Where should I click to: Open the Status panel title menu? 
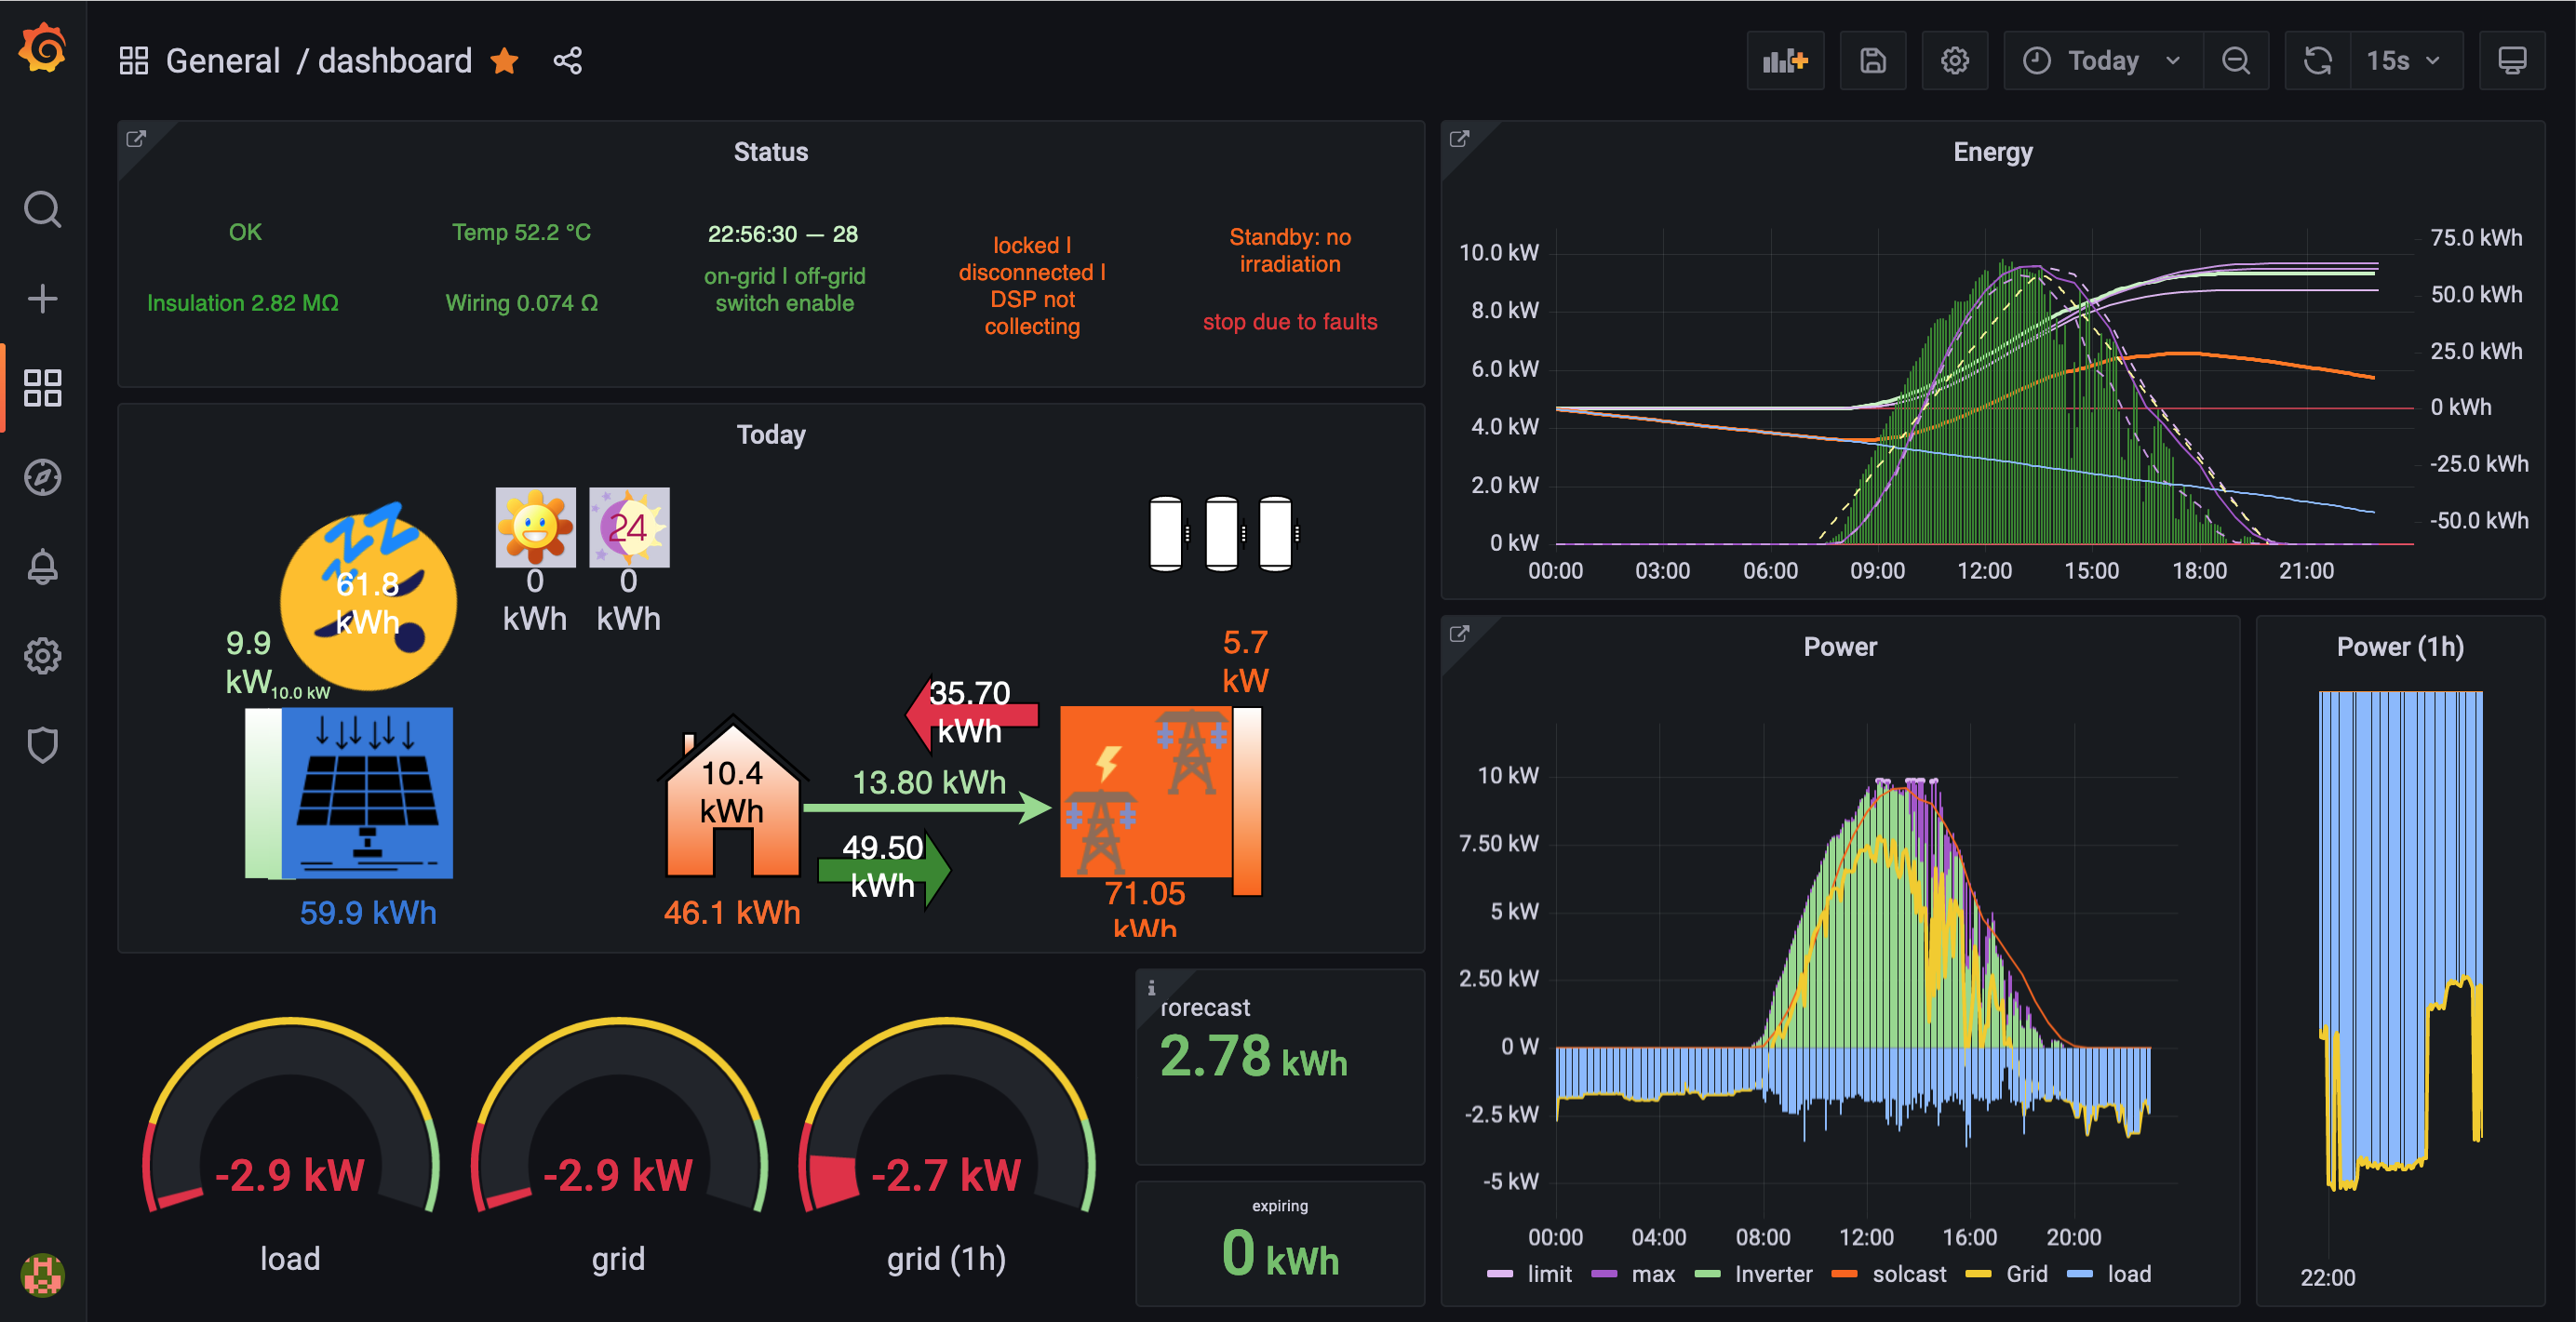click(770, 152)
